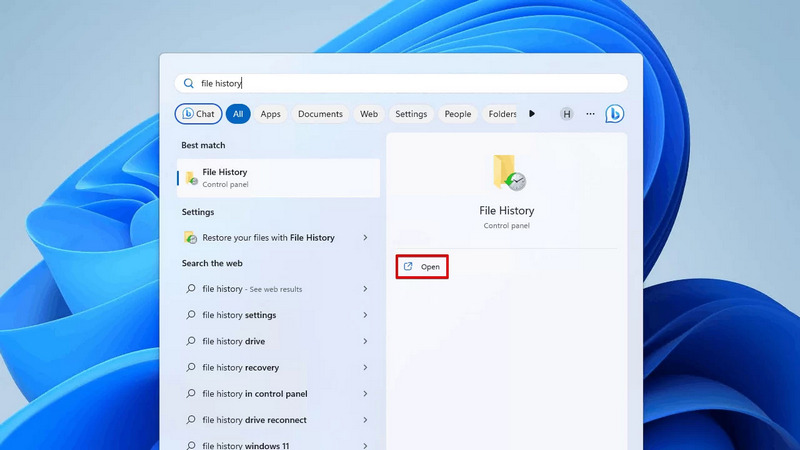Click File History icon in Best match

(191, 178)
